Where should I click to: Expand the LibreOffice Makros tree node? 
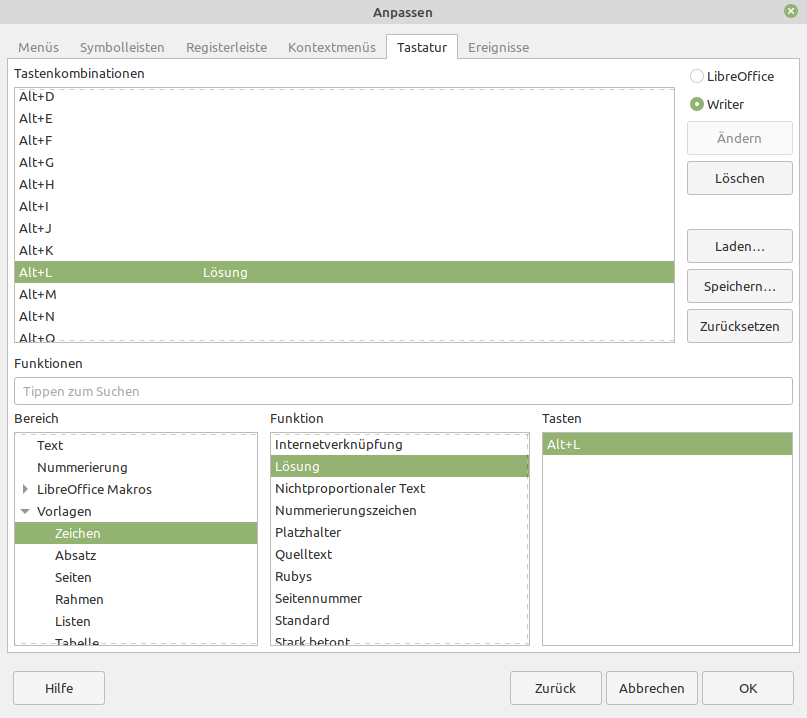point(26,490)
